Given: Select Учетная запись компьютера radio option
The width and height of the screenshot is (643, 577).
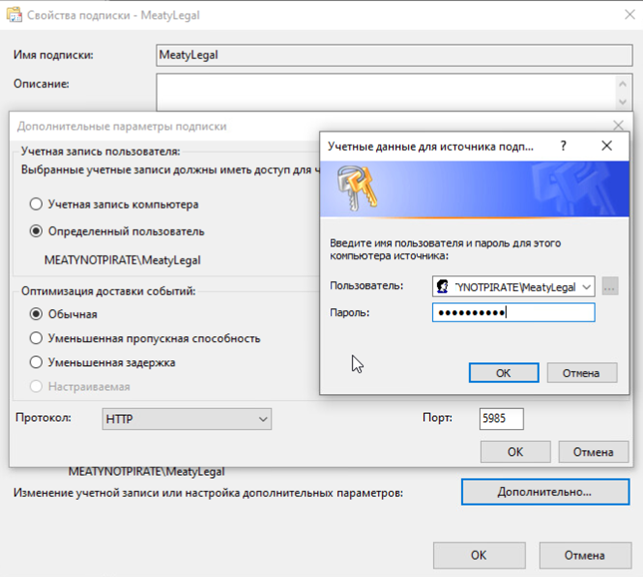Looking at the screenshot, I should [36, 204].
